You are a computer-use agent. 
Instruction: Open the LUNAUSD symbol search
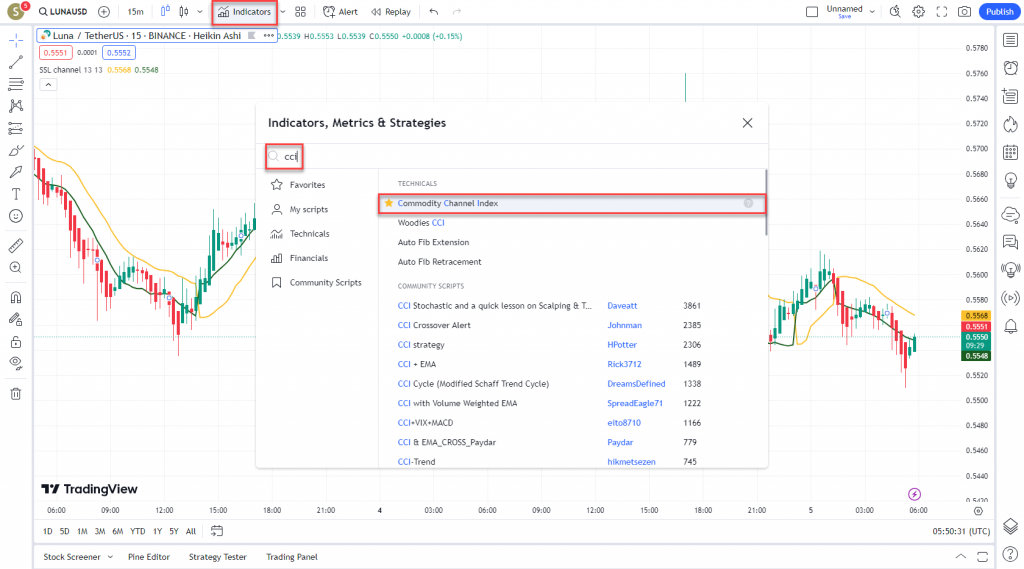(x=63, y=12)
